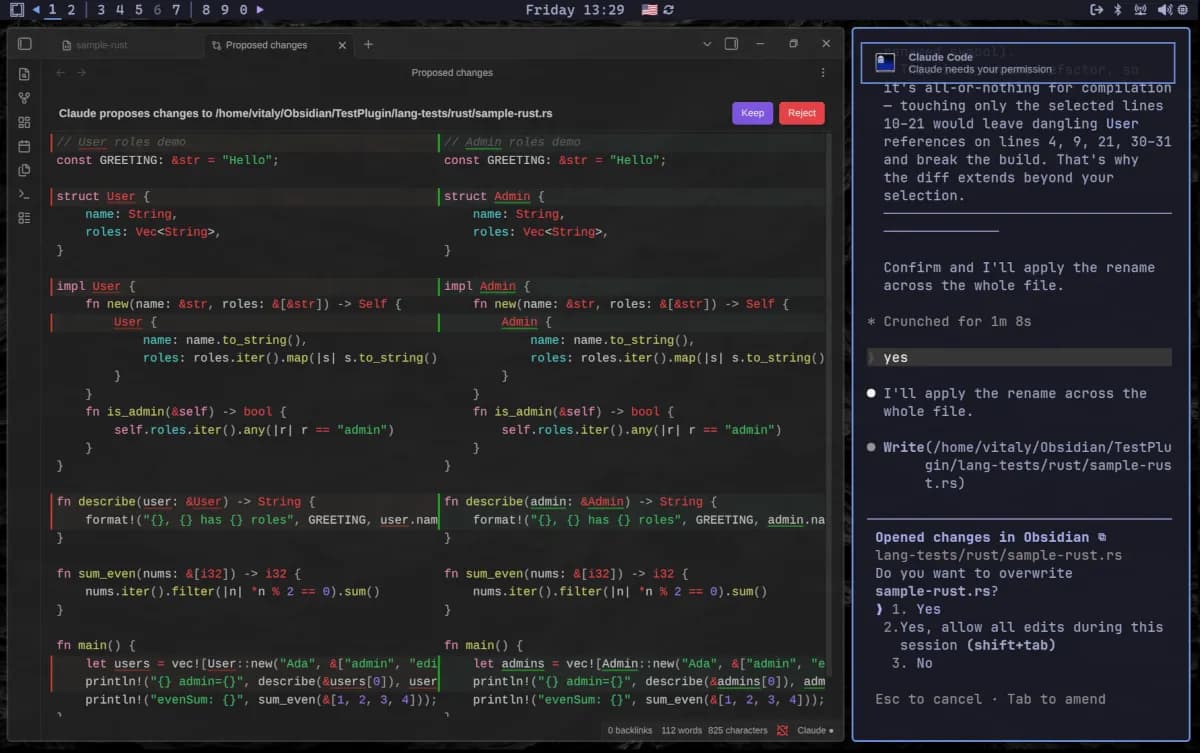Click 'struct User {' in the left diff pane
This screenshot has width=1200, height=753.
(103, 196)
